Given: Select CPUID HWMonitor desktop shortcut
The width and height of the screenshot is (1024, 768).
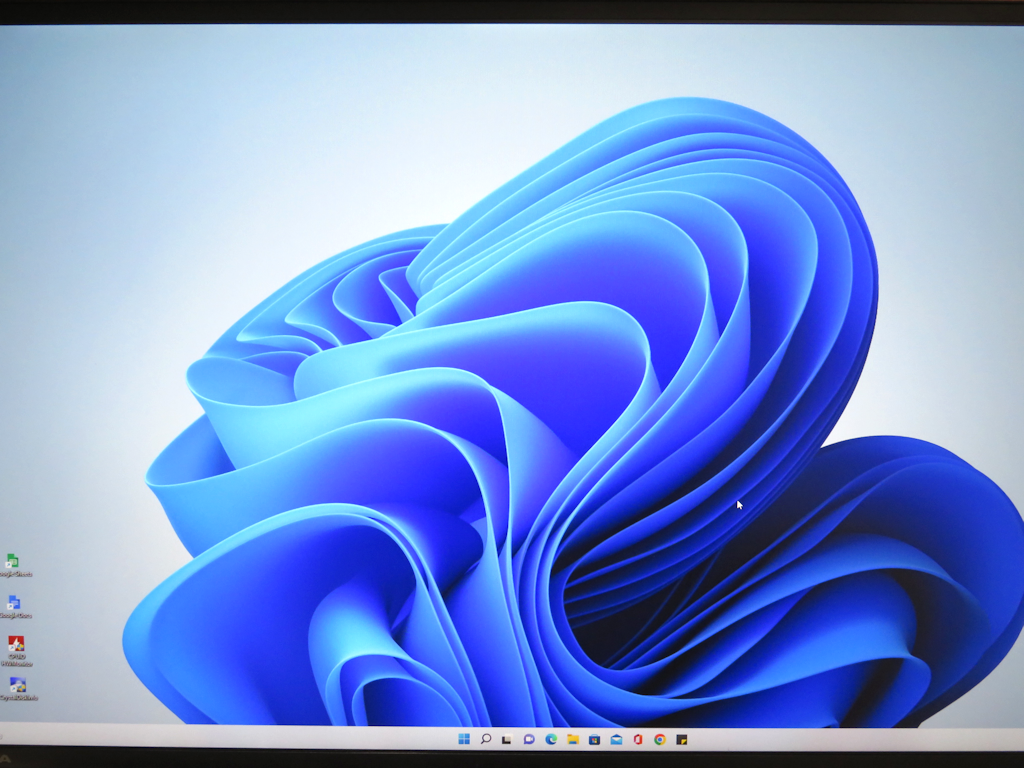Looking at the screenshot, I should point(16,651).
